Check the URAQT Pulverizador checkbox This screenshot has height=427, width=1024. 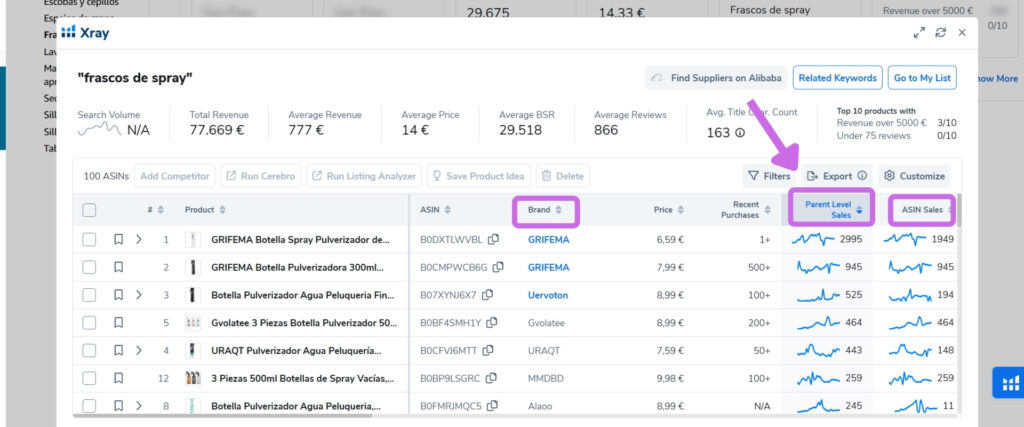89,351
